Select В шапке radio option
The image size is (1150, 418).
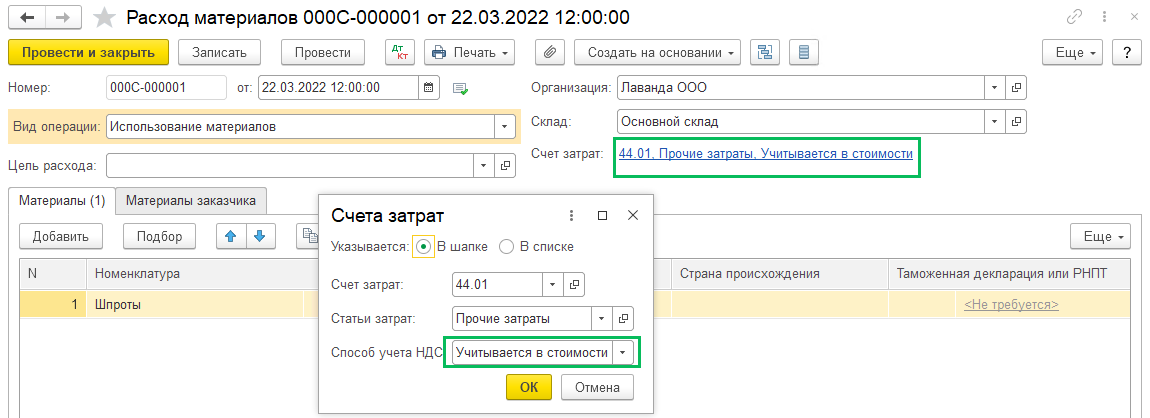[x=422, y=246]
